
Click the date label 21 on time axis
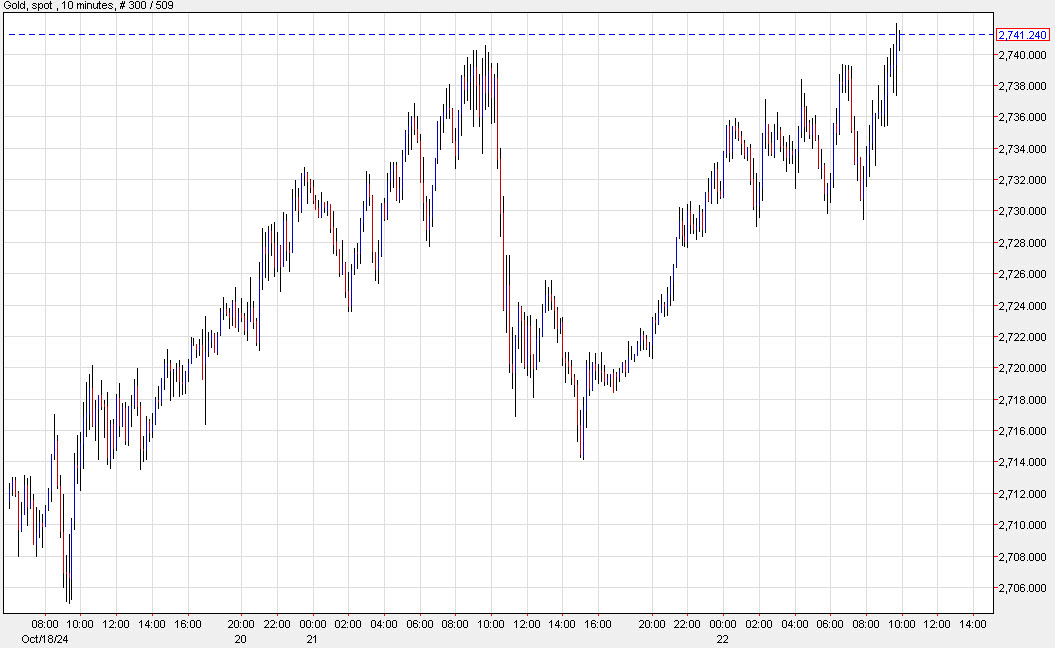[312, 639]
